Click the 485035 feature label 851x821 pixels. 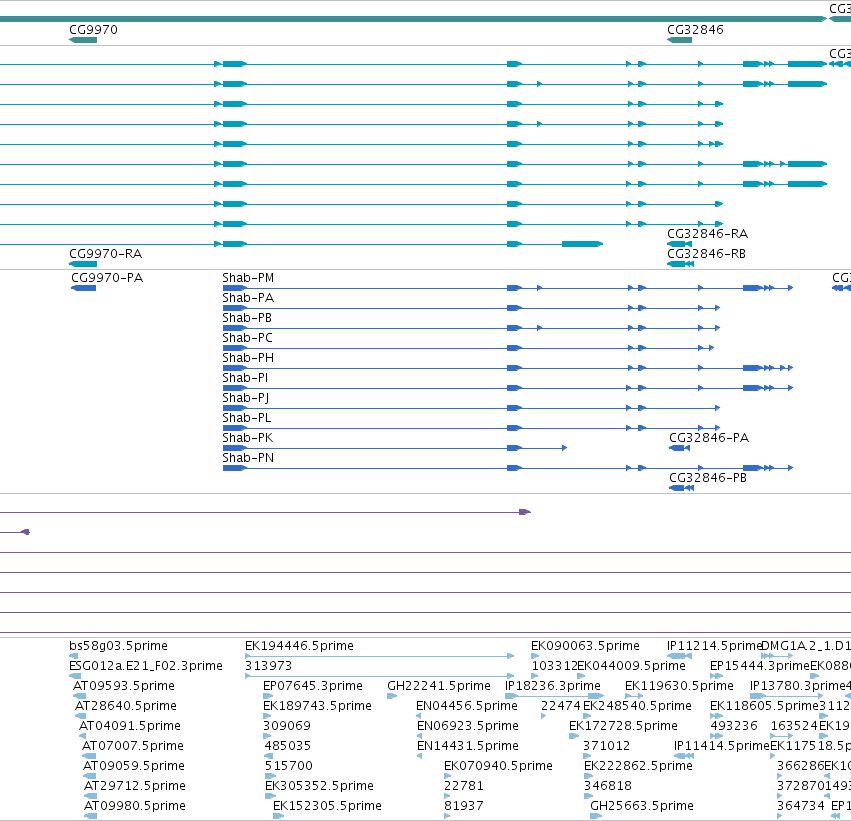pyautogui.click(x=288, y=746)
